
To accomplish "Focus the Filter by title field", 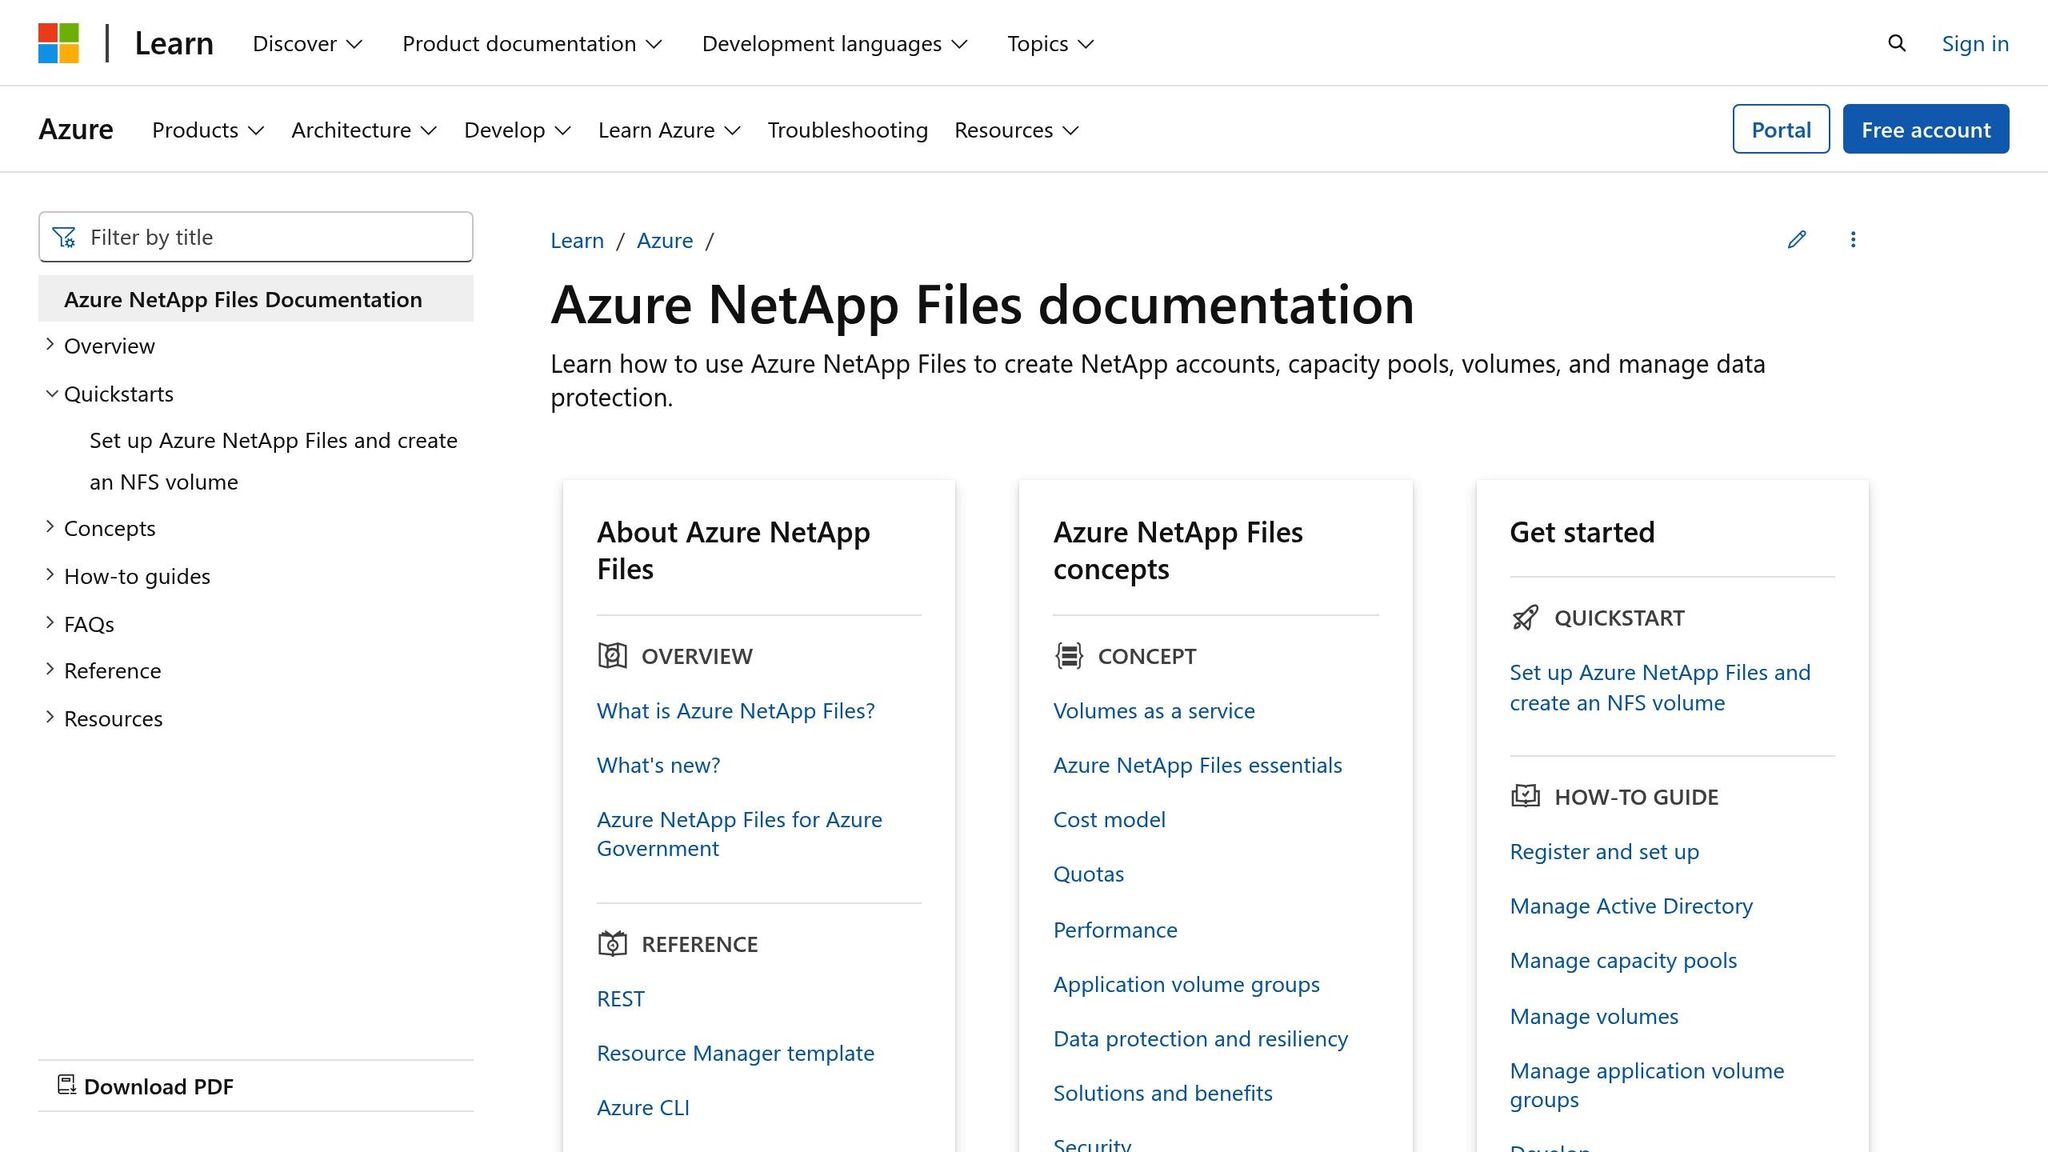I will (x=256, y=237).
